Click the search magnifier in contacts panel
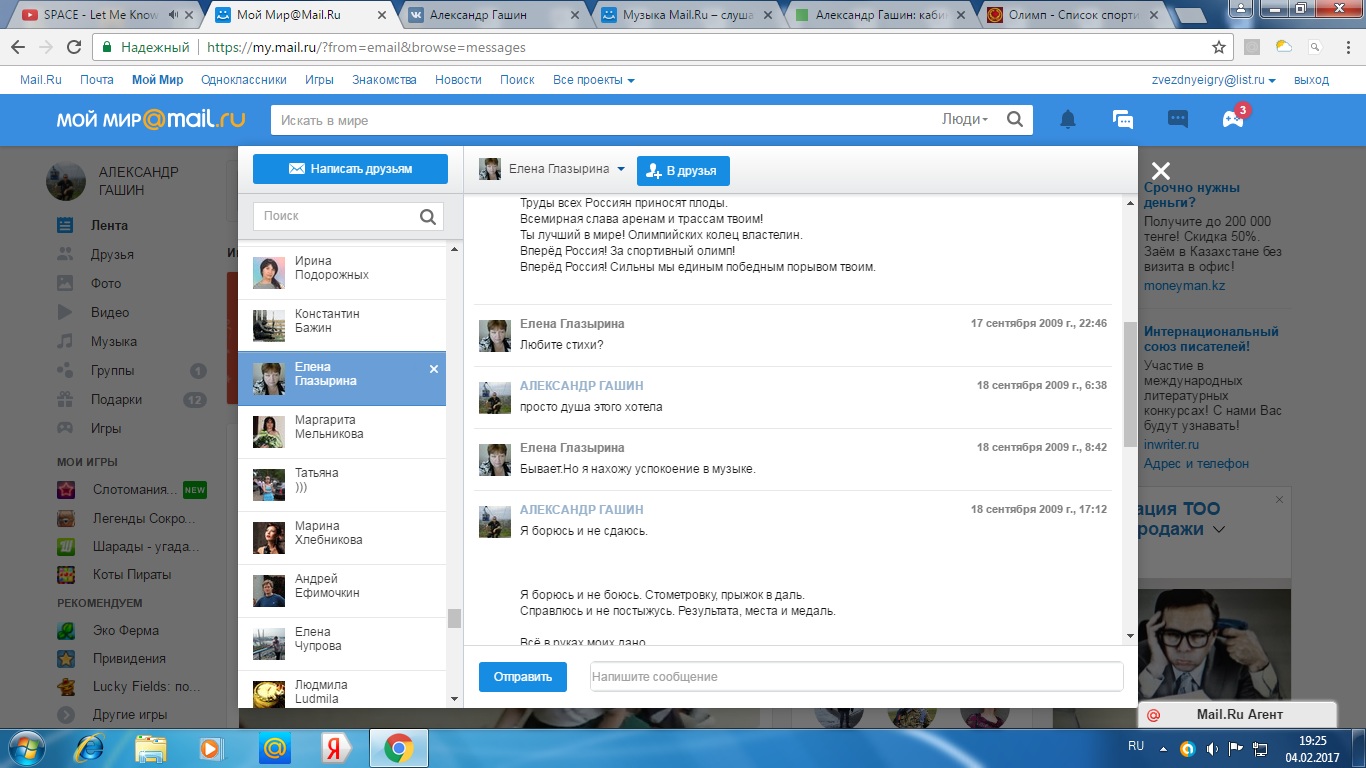 coord(428,216)
